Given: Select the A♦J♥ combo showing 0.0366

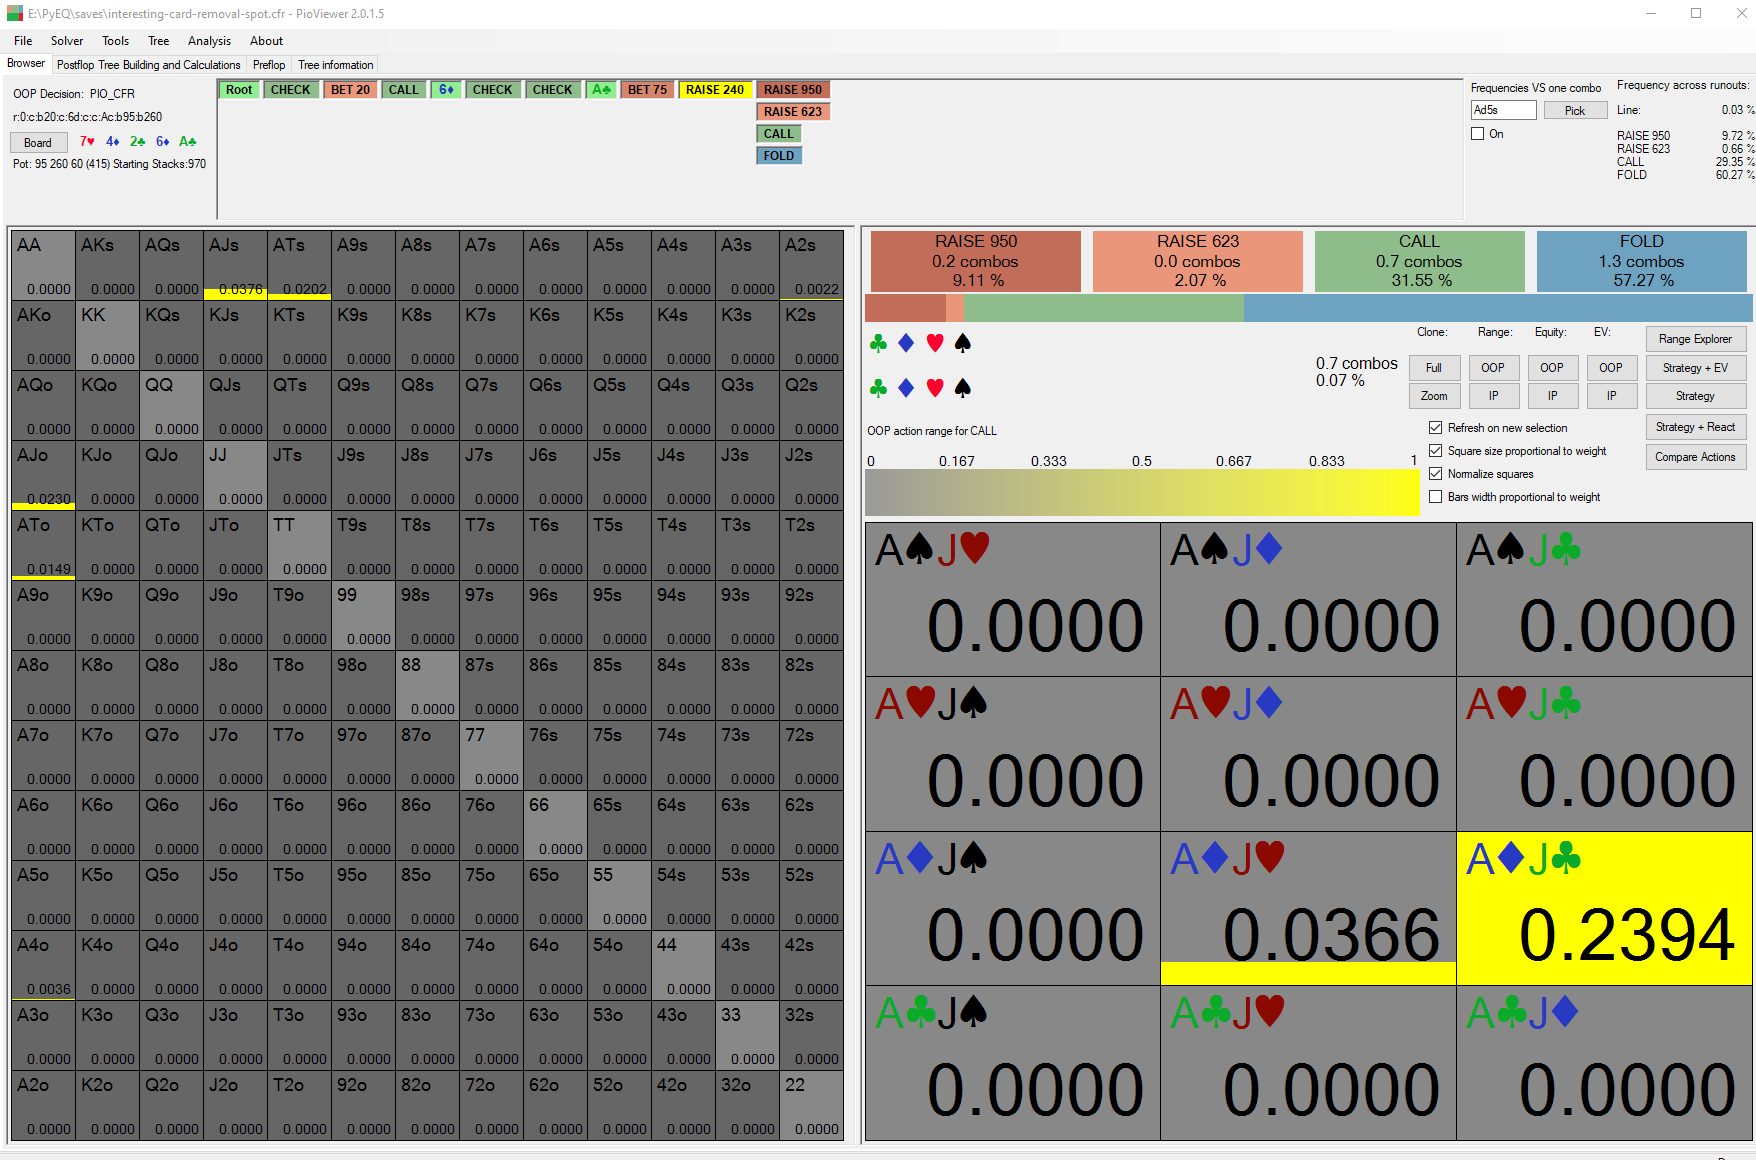Looking at the screenshot, I should 1309,909.
